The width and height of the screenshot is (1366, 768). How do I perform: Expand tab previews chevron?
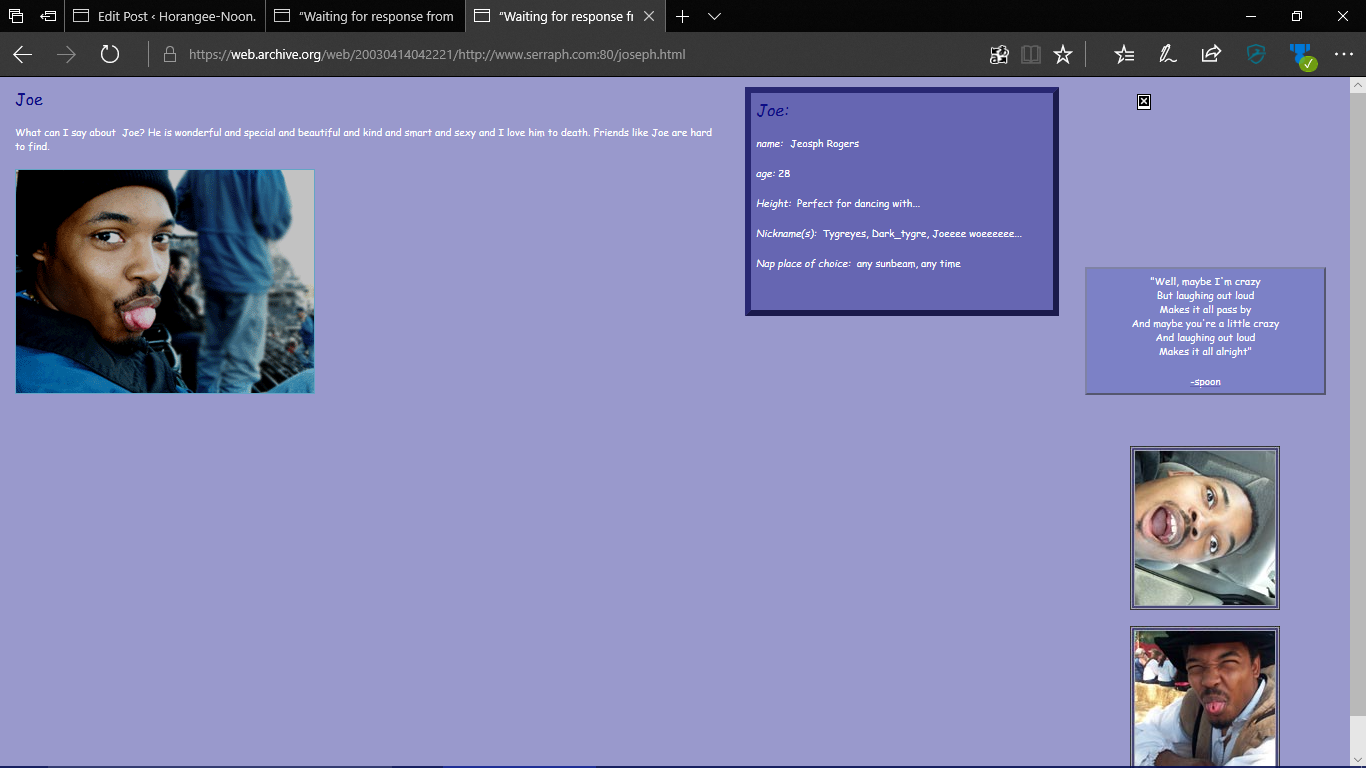pos(714,17)
